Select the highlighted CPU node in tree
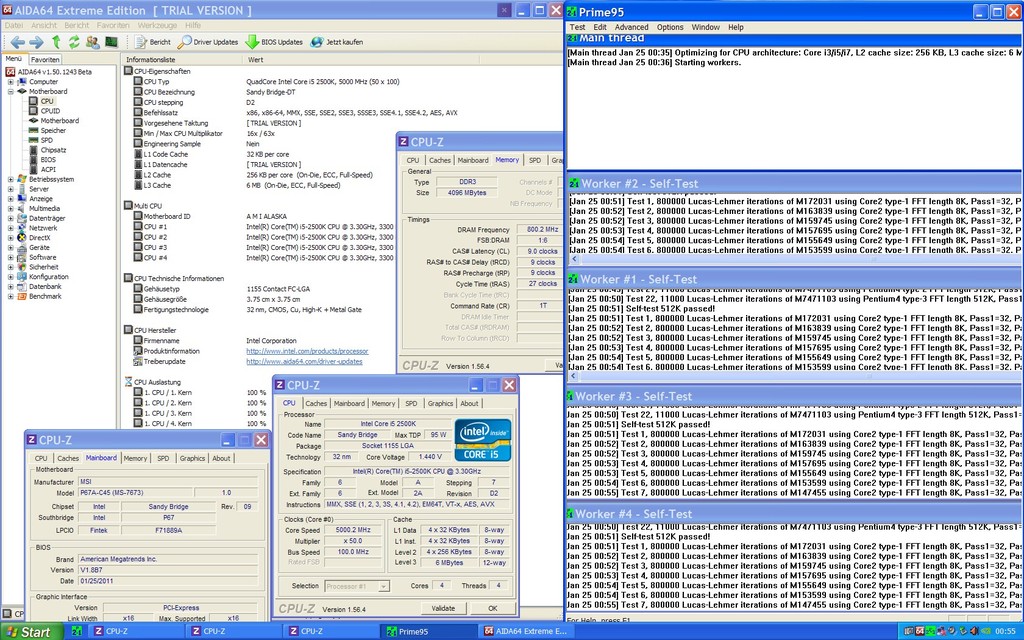This screenshot has height=640, width=1024. point(47,101)
